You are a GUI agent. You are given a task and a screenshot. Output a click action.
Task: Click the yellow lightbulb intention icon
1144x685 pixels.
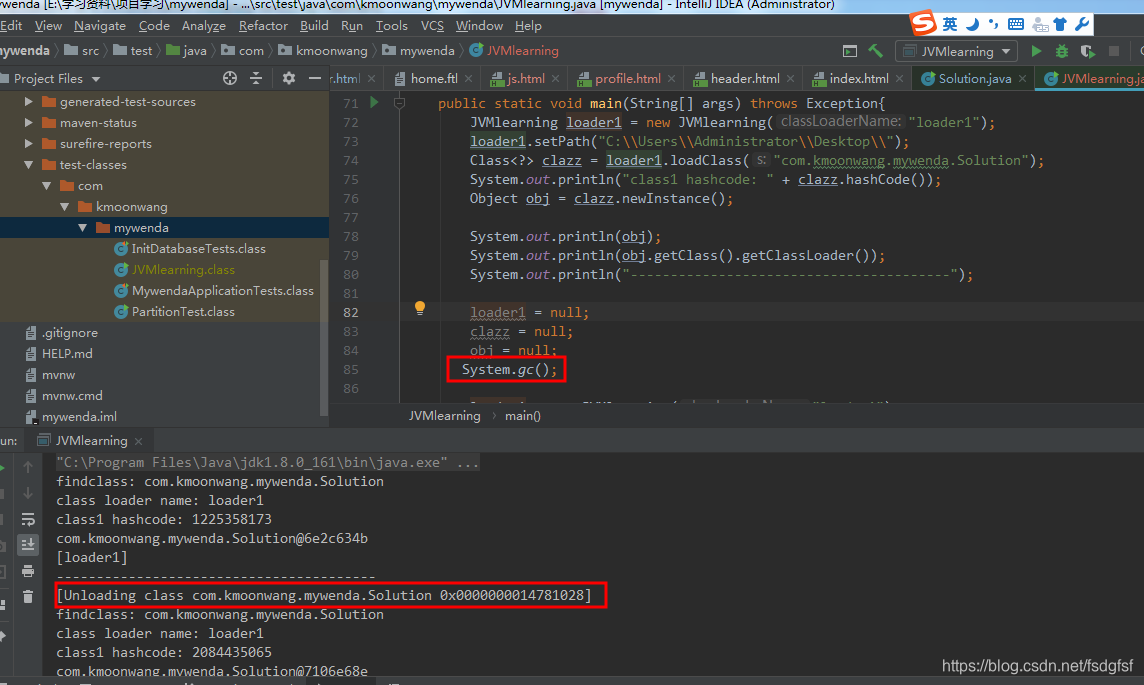(420, 308)
